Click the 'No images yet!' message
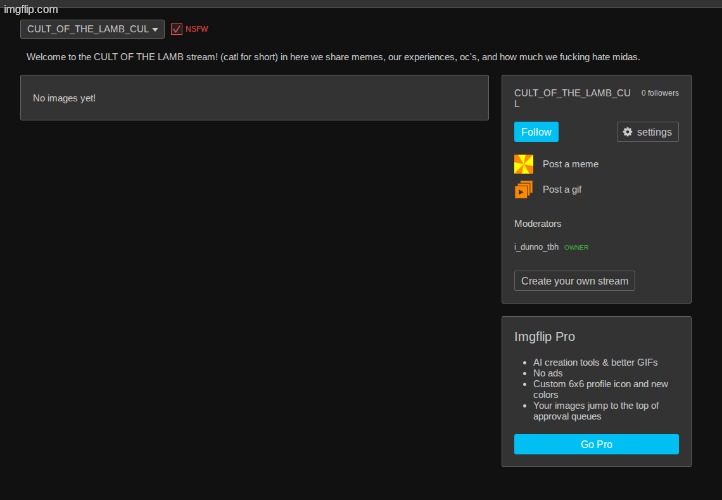 pos(64,98)
